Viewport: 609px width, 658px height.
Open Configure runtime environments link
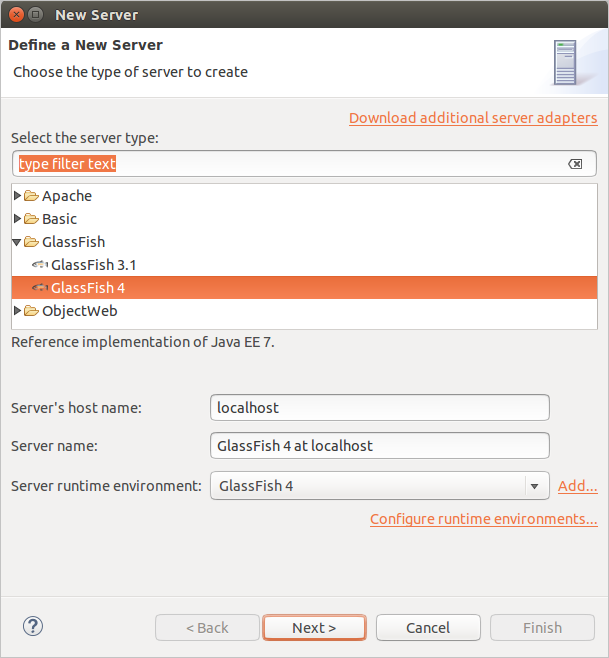point(484,519)
